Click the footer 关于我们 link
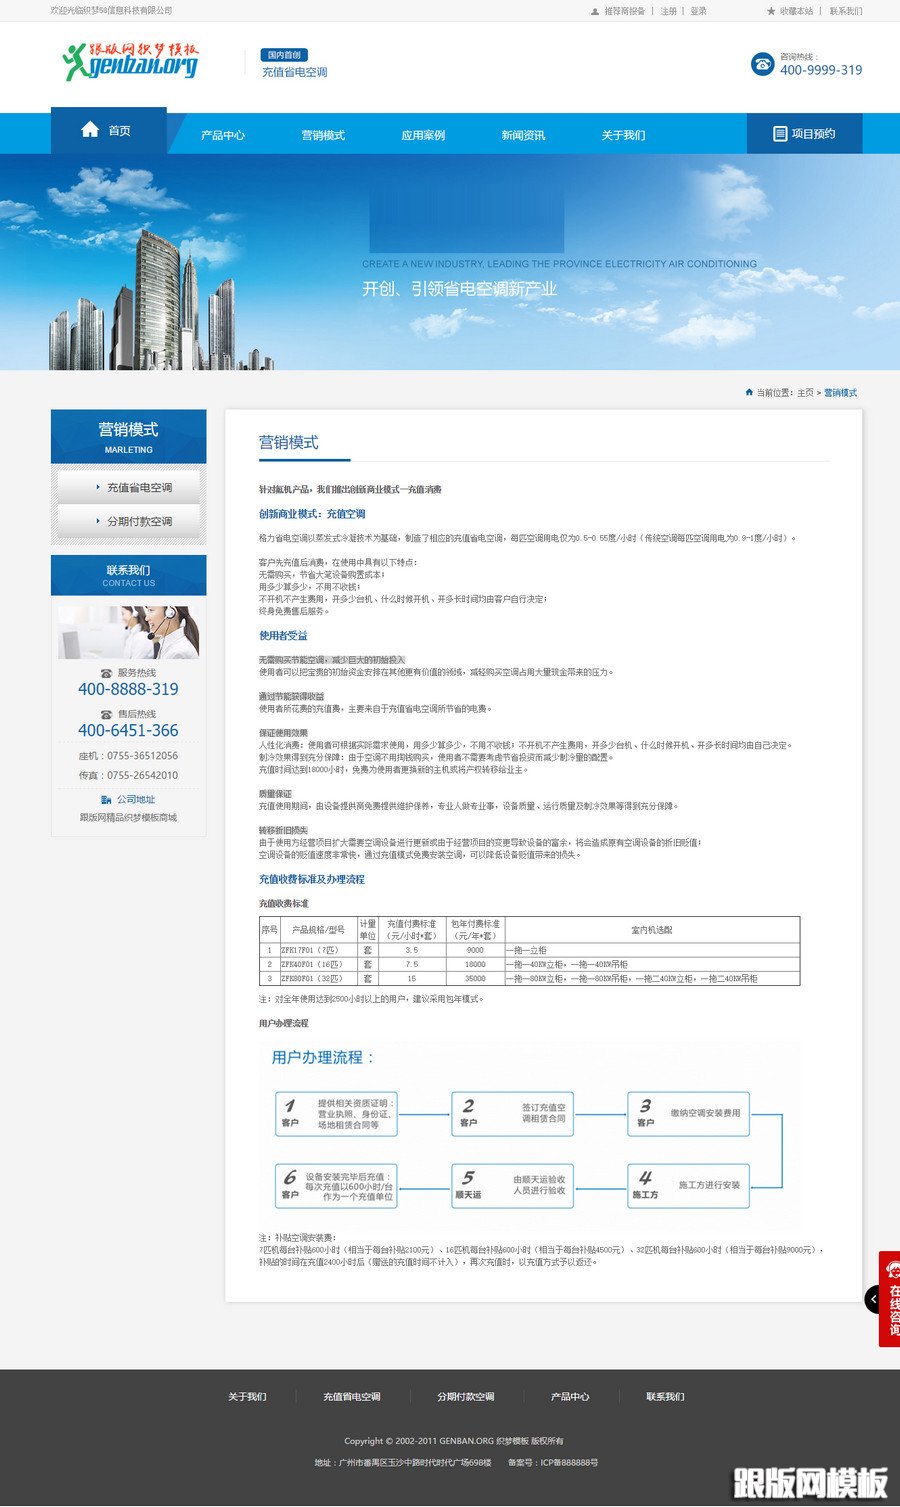Screen dimensions: 900x1507 click(x=247, y=1397)
